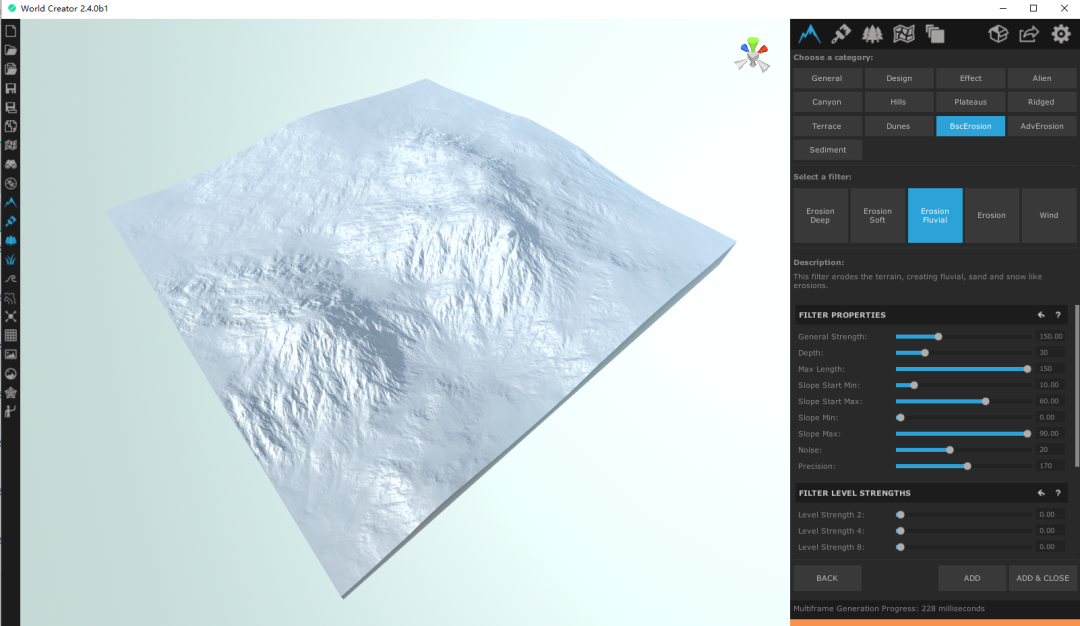Screen dimensions: 1080x626
Task: Choose the Sediment filter category
Action: coord(827,149)
